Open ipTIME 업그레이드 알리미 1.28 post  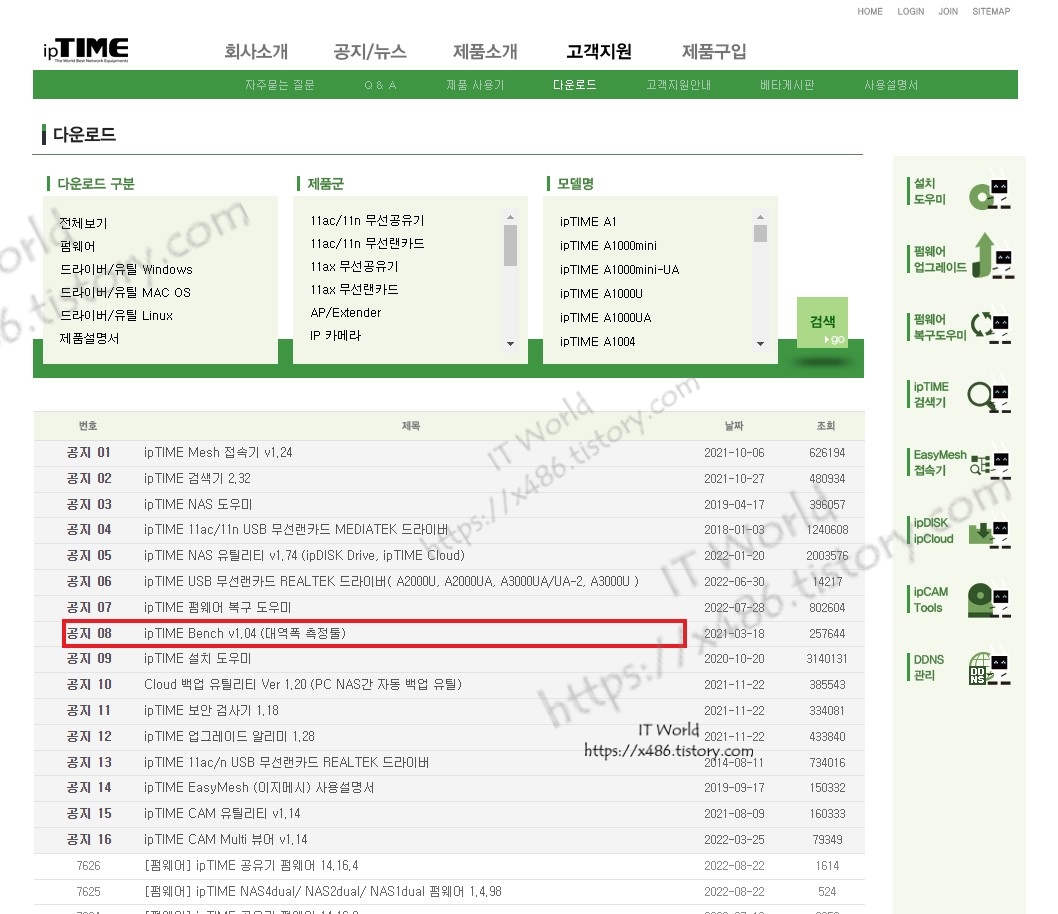[x=229, y=737]
